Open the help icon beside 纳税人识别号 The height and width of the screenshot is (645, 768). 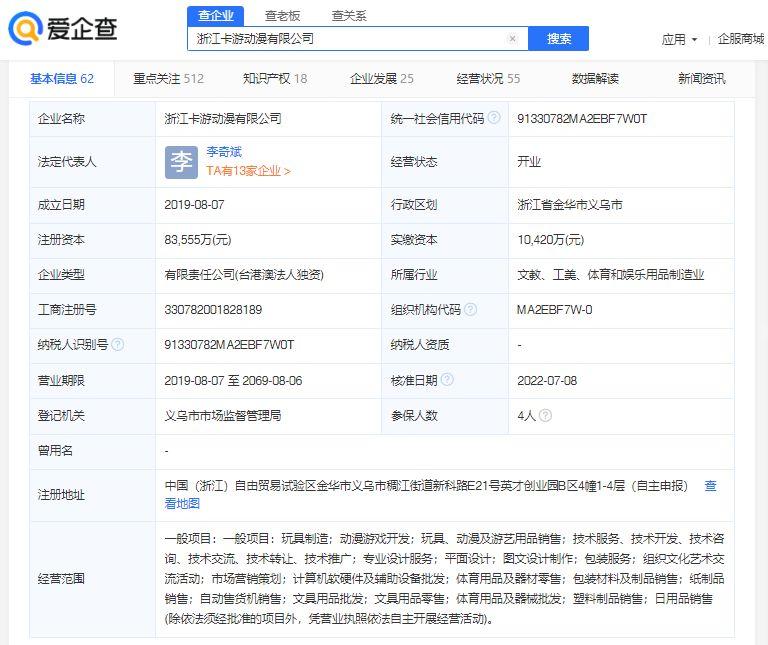tap(118, 344)
